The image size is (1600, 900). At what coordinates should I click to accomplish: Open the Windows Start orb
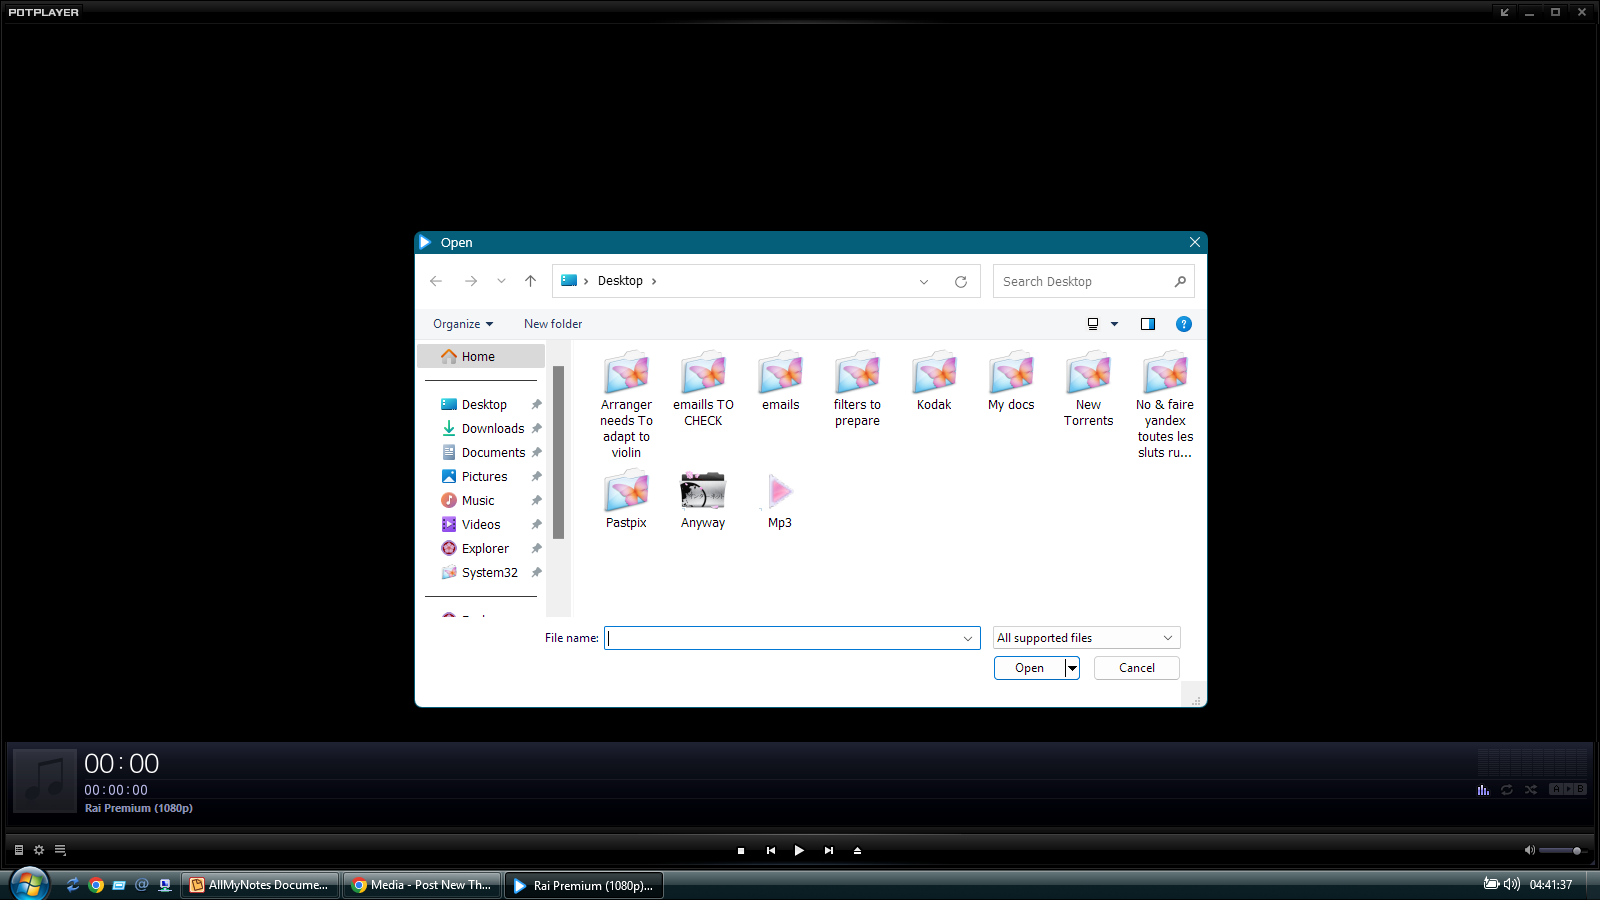29,884
